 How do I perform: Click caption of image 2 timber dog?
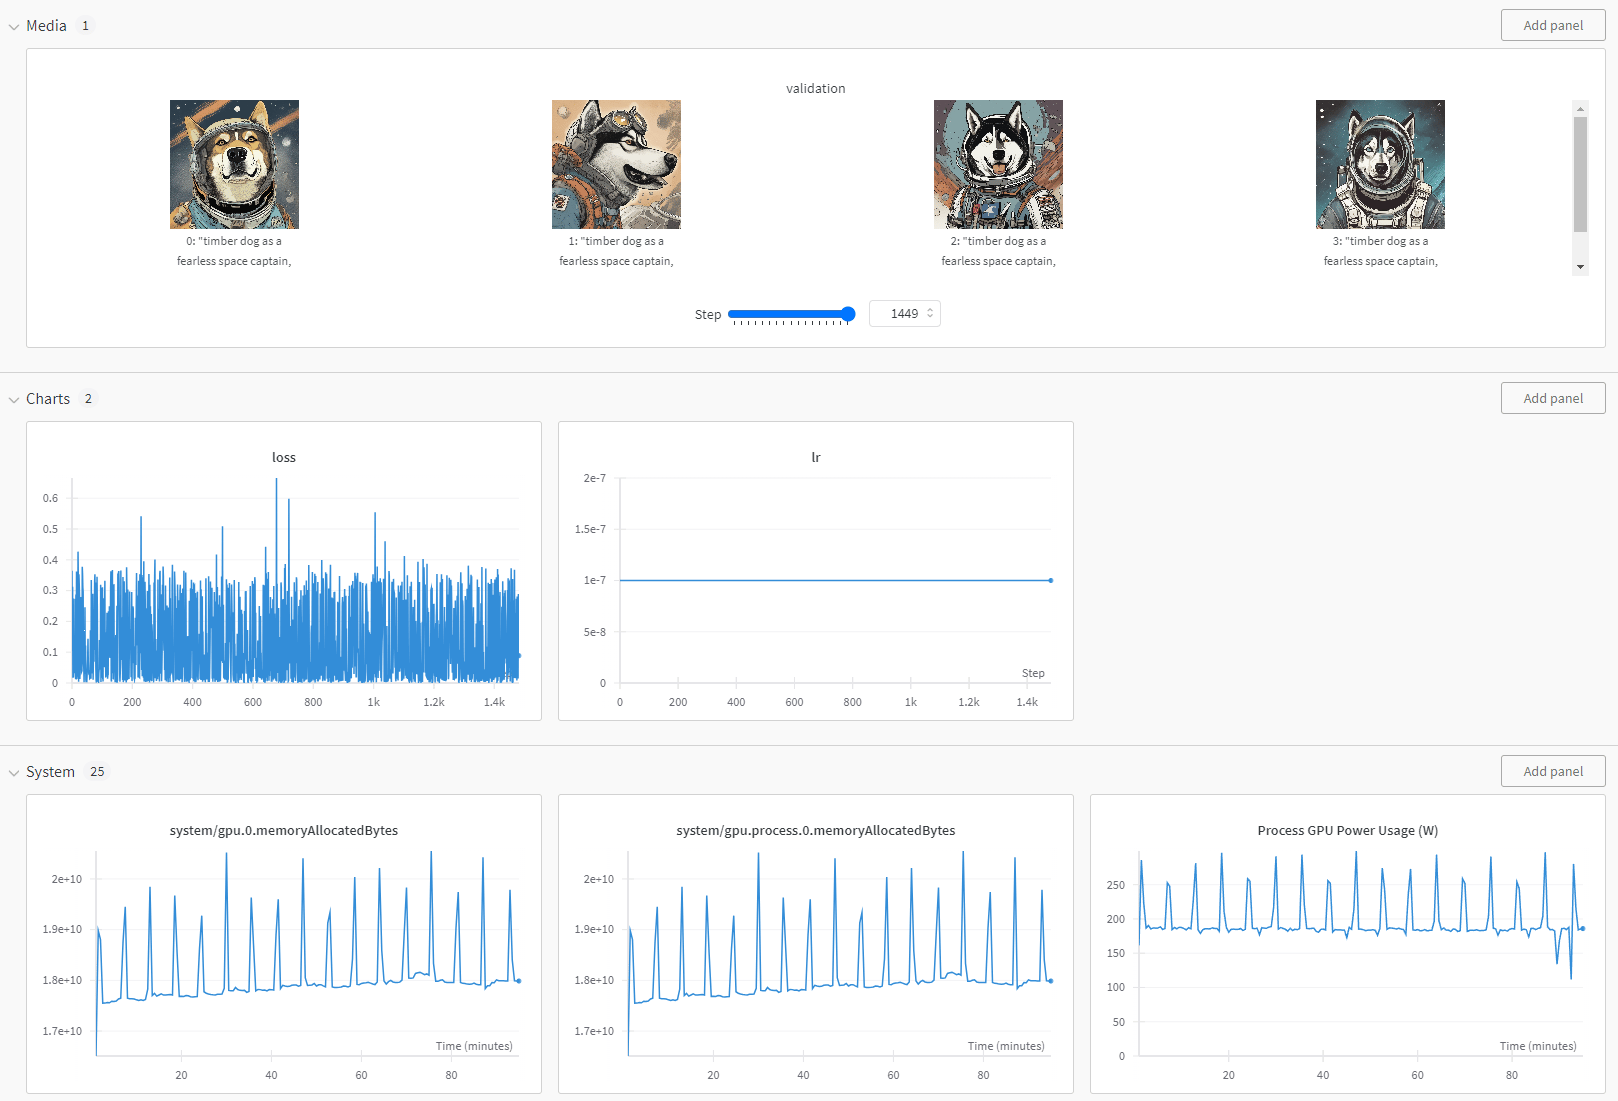[x=998, y=251]
